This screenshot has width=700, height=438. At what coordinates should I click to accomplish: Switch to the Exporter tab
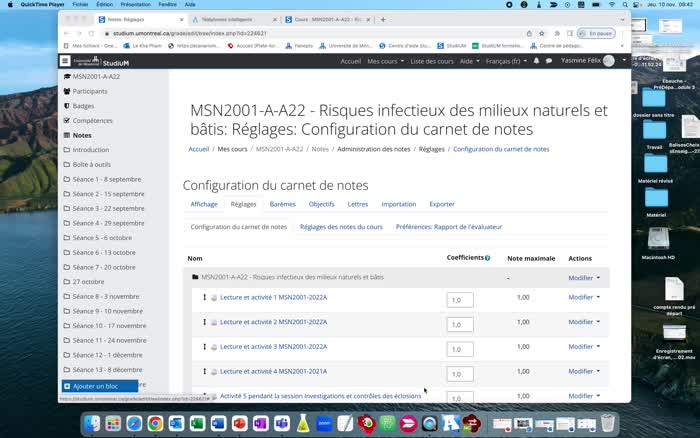tap(441, 204)
